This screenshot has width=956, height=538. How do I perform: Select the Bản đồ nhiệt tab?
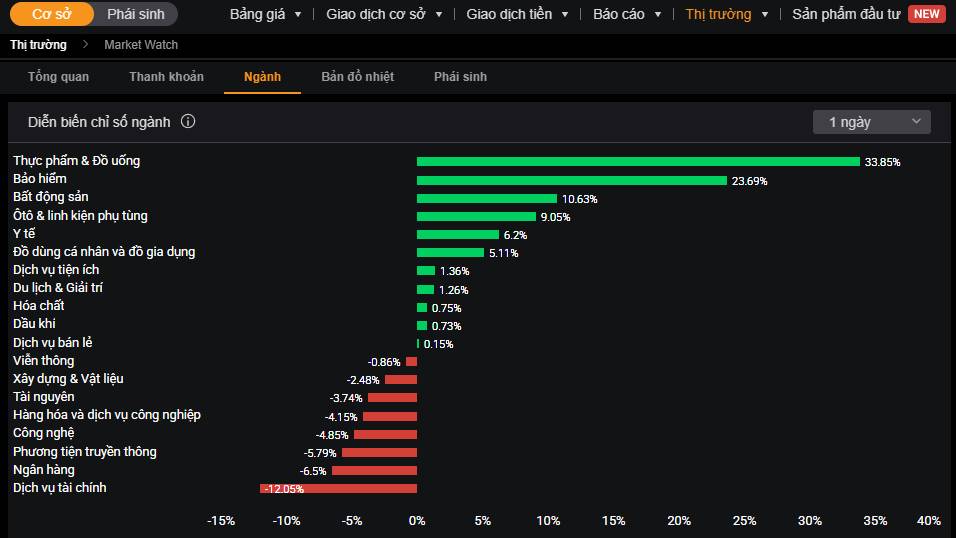(357, 77)
